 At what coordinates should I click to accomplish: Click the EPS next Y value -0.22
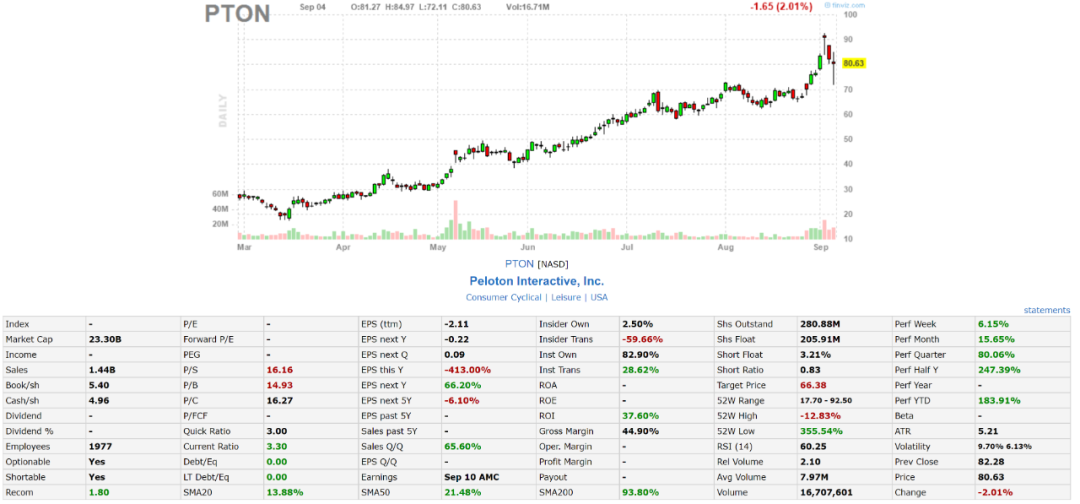click(x=455, y=339)
